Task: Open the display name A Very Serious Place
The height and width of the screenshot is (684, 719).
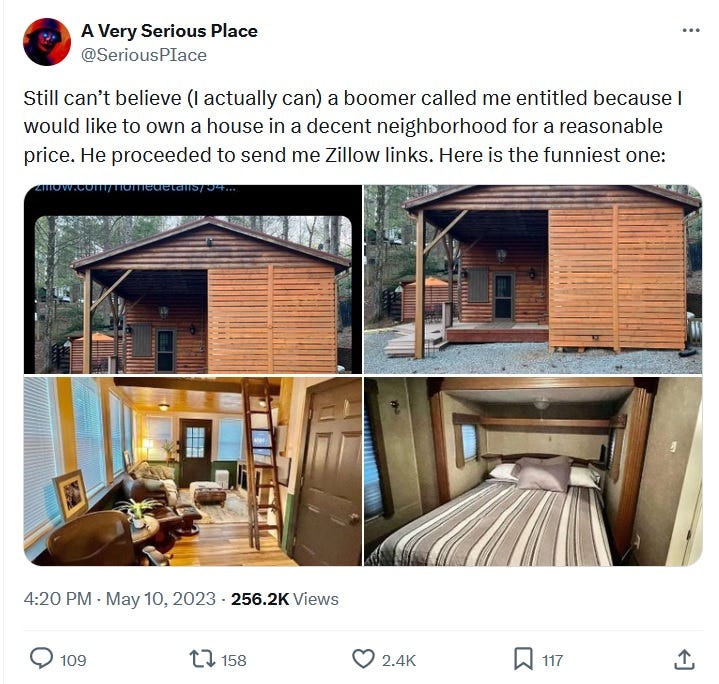Action: 169,31
